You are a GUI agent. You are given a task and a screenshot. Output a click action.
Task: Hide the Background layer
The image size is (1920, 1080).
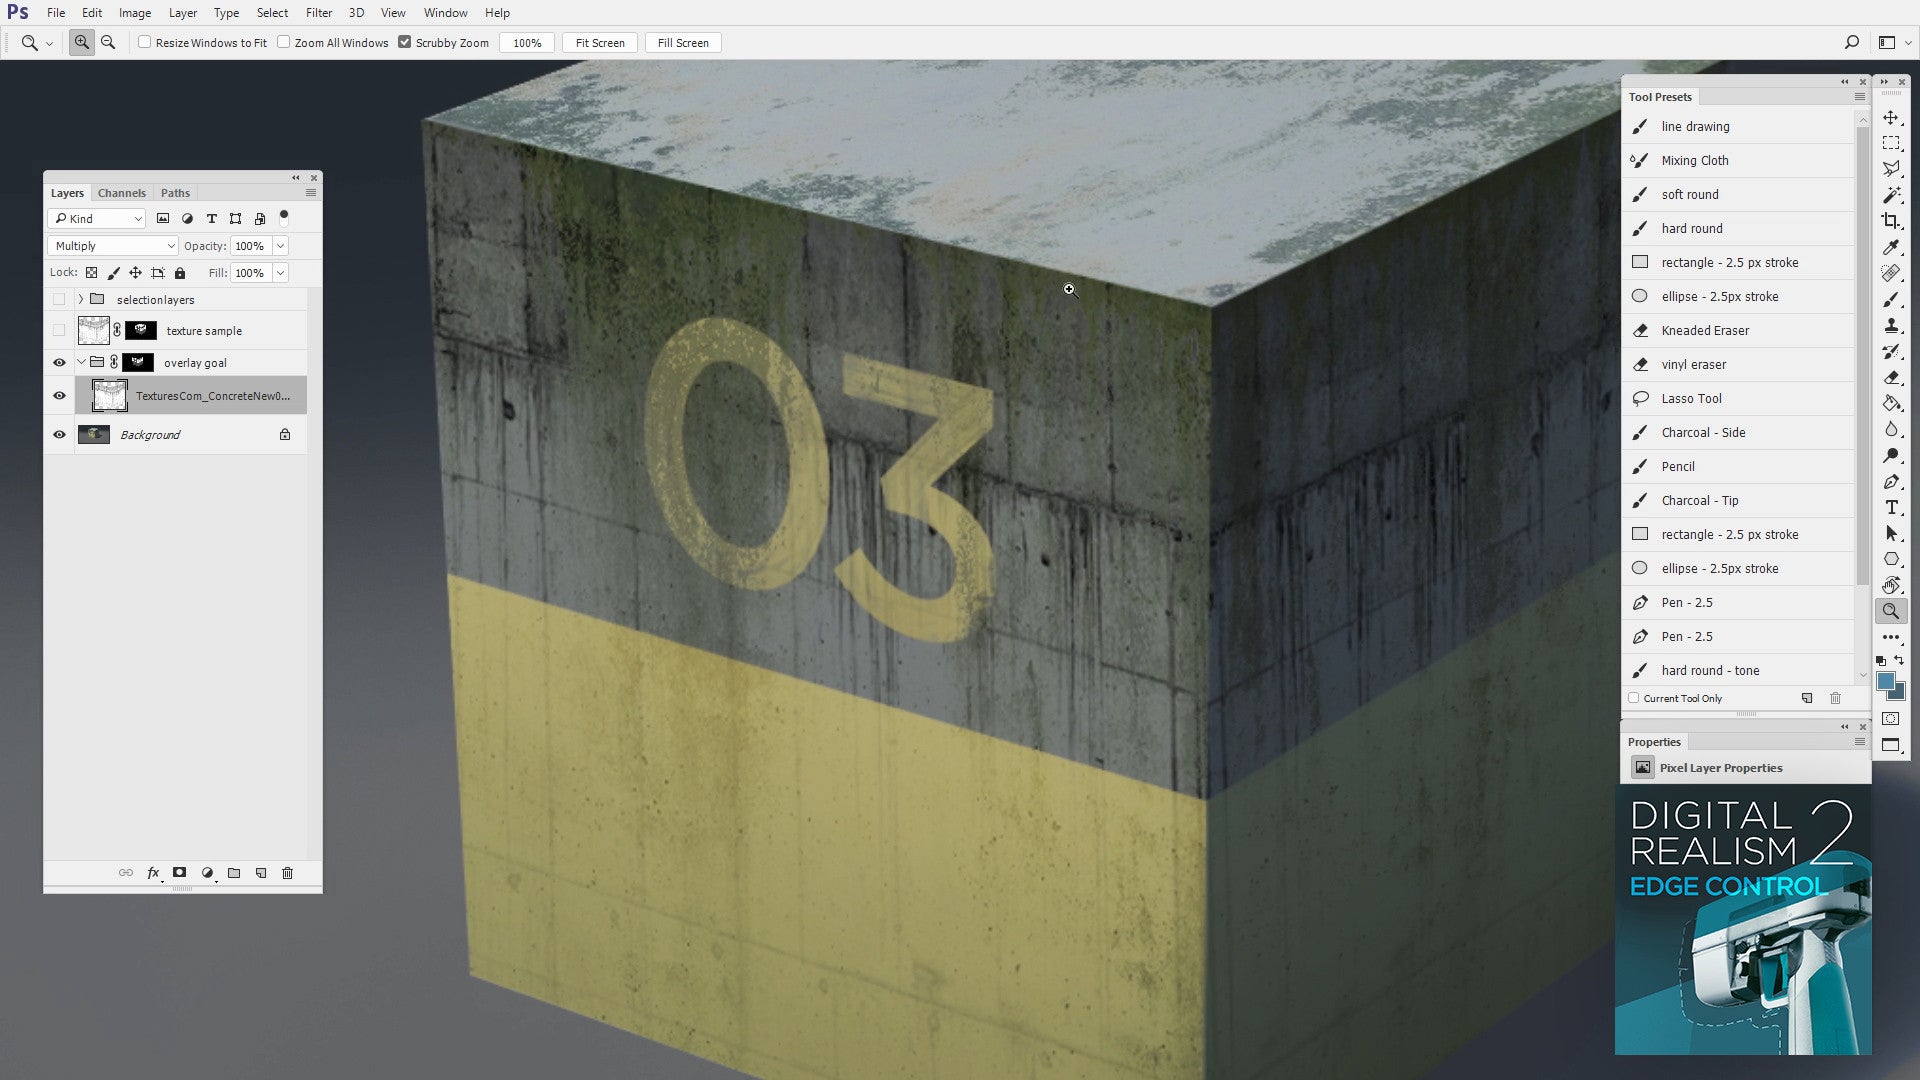click(x=59, y=434)
